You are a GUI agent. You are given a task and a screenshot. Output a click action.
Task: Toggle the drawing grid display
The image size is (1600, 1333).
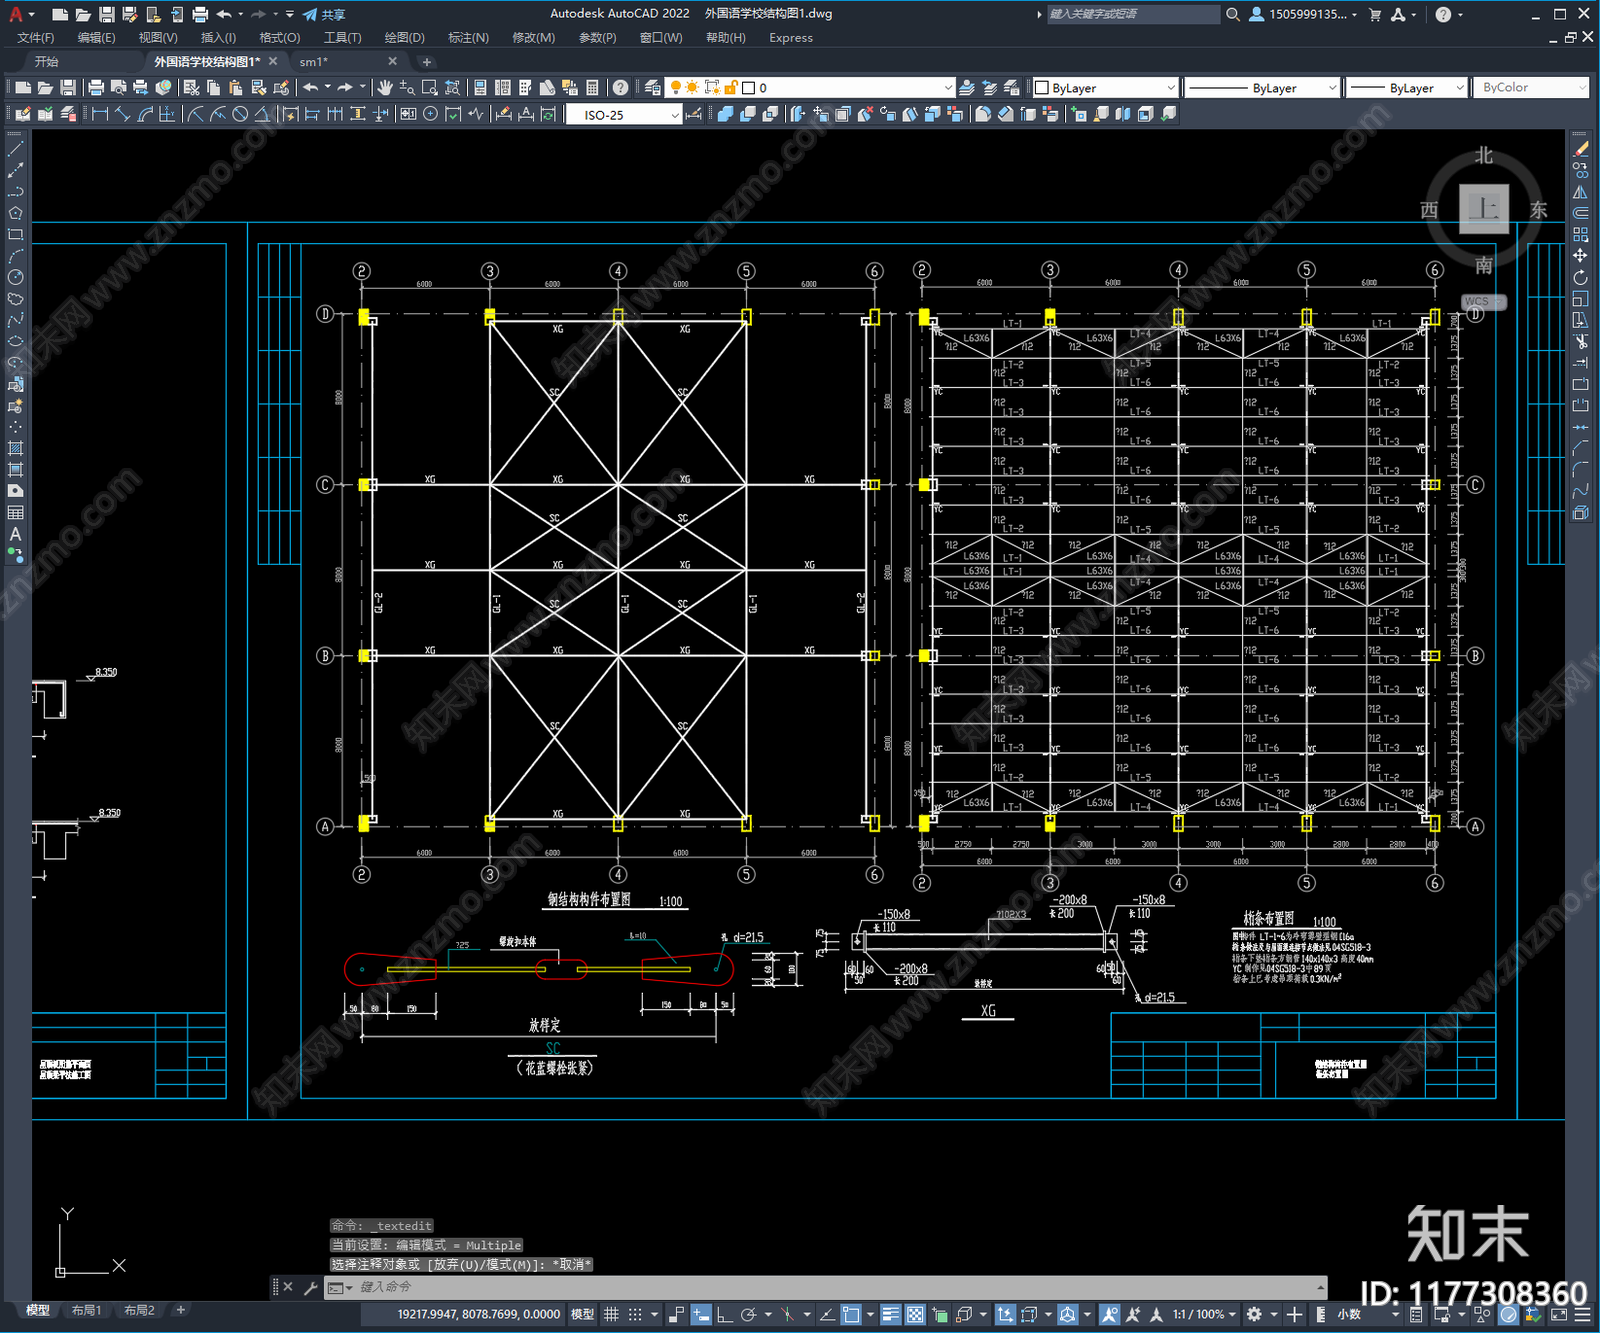pos(611,1314)
